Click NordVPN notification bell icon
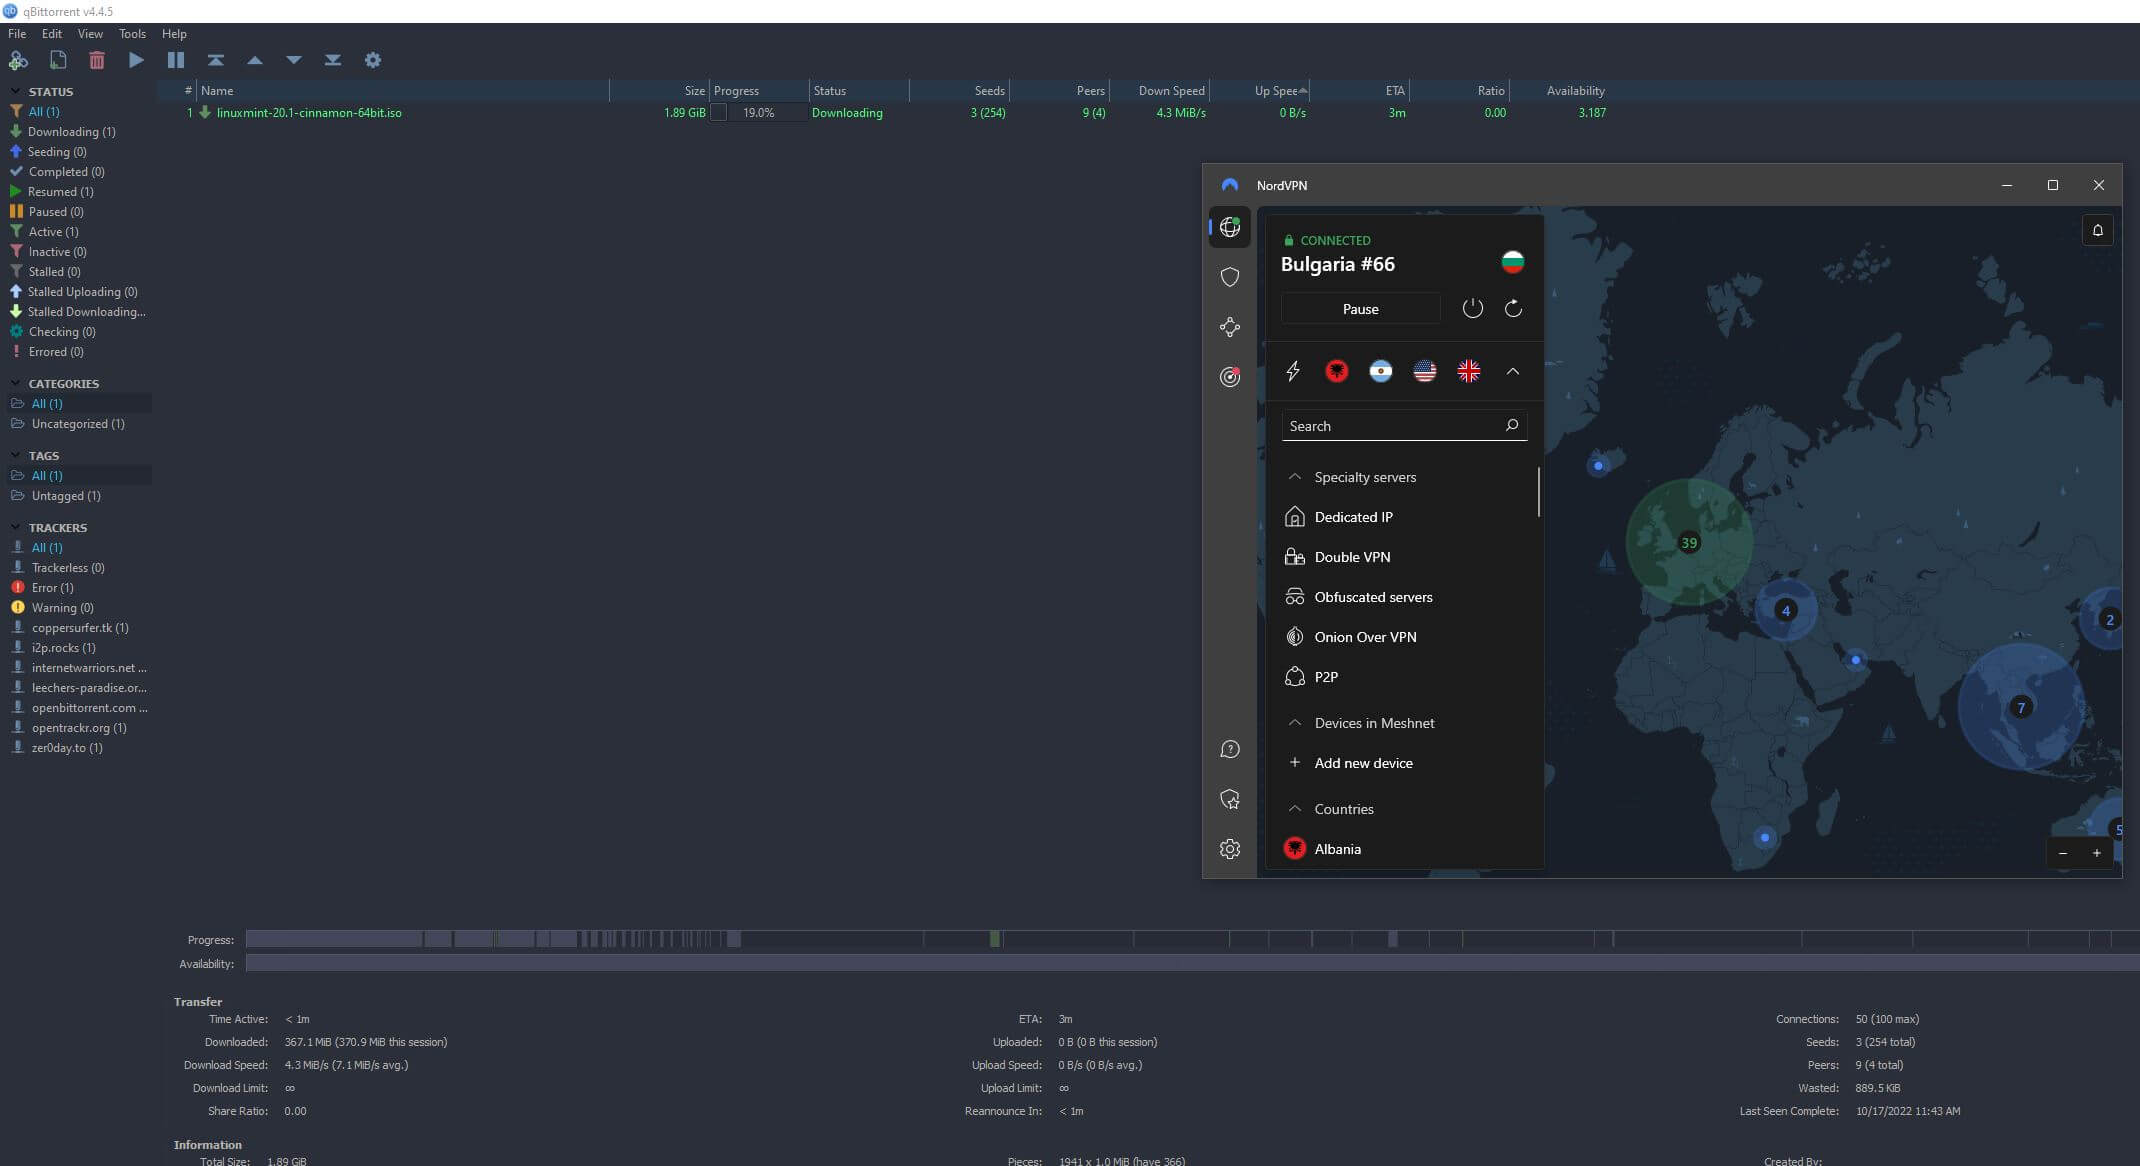Screen dimensions: 2140x1166 [2098, 230]
